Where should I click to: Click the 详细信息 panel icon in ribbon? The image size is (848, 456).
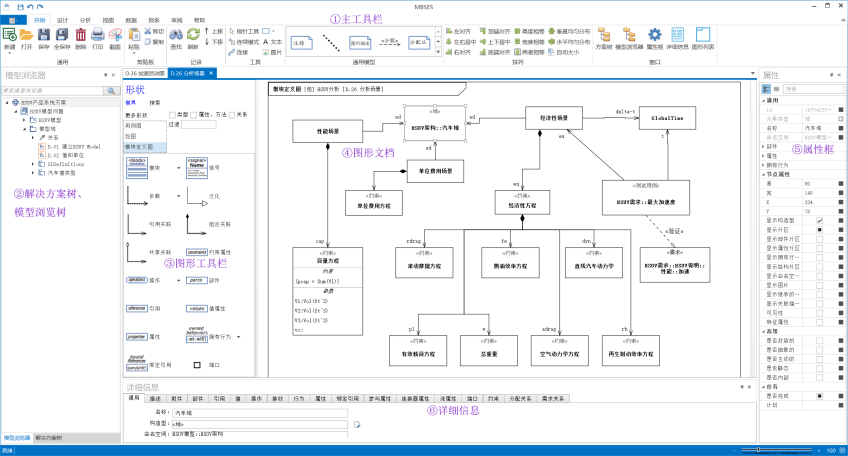(x=678, y=36)
